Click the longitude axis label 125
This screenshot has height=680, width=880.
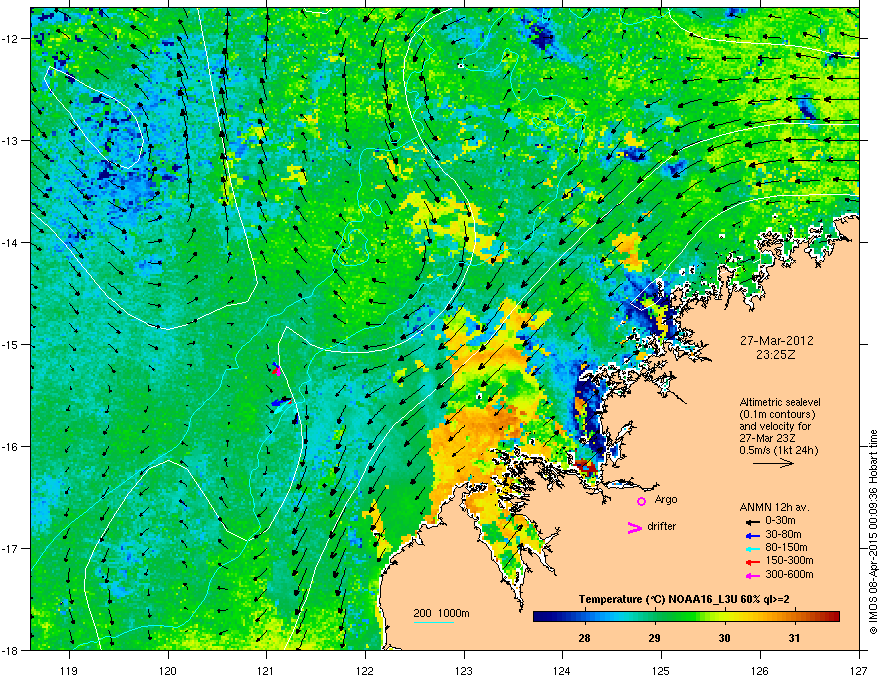[x=661, y=670]
